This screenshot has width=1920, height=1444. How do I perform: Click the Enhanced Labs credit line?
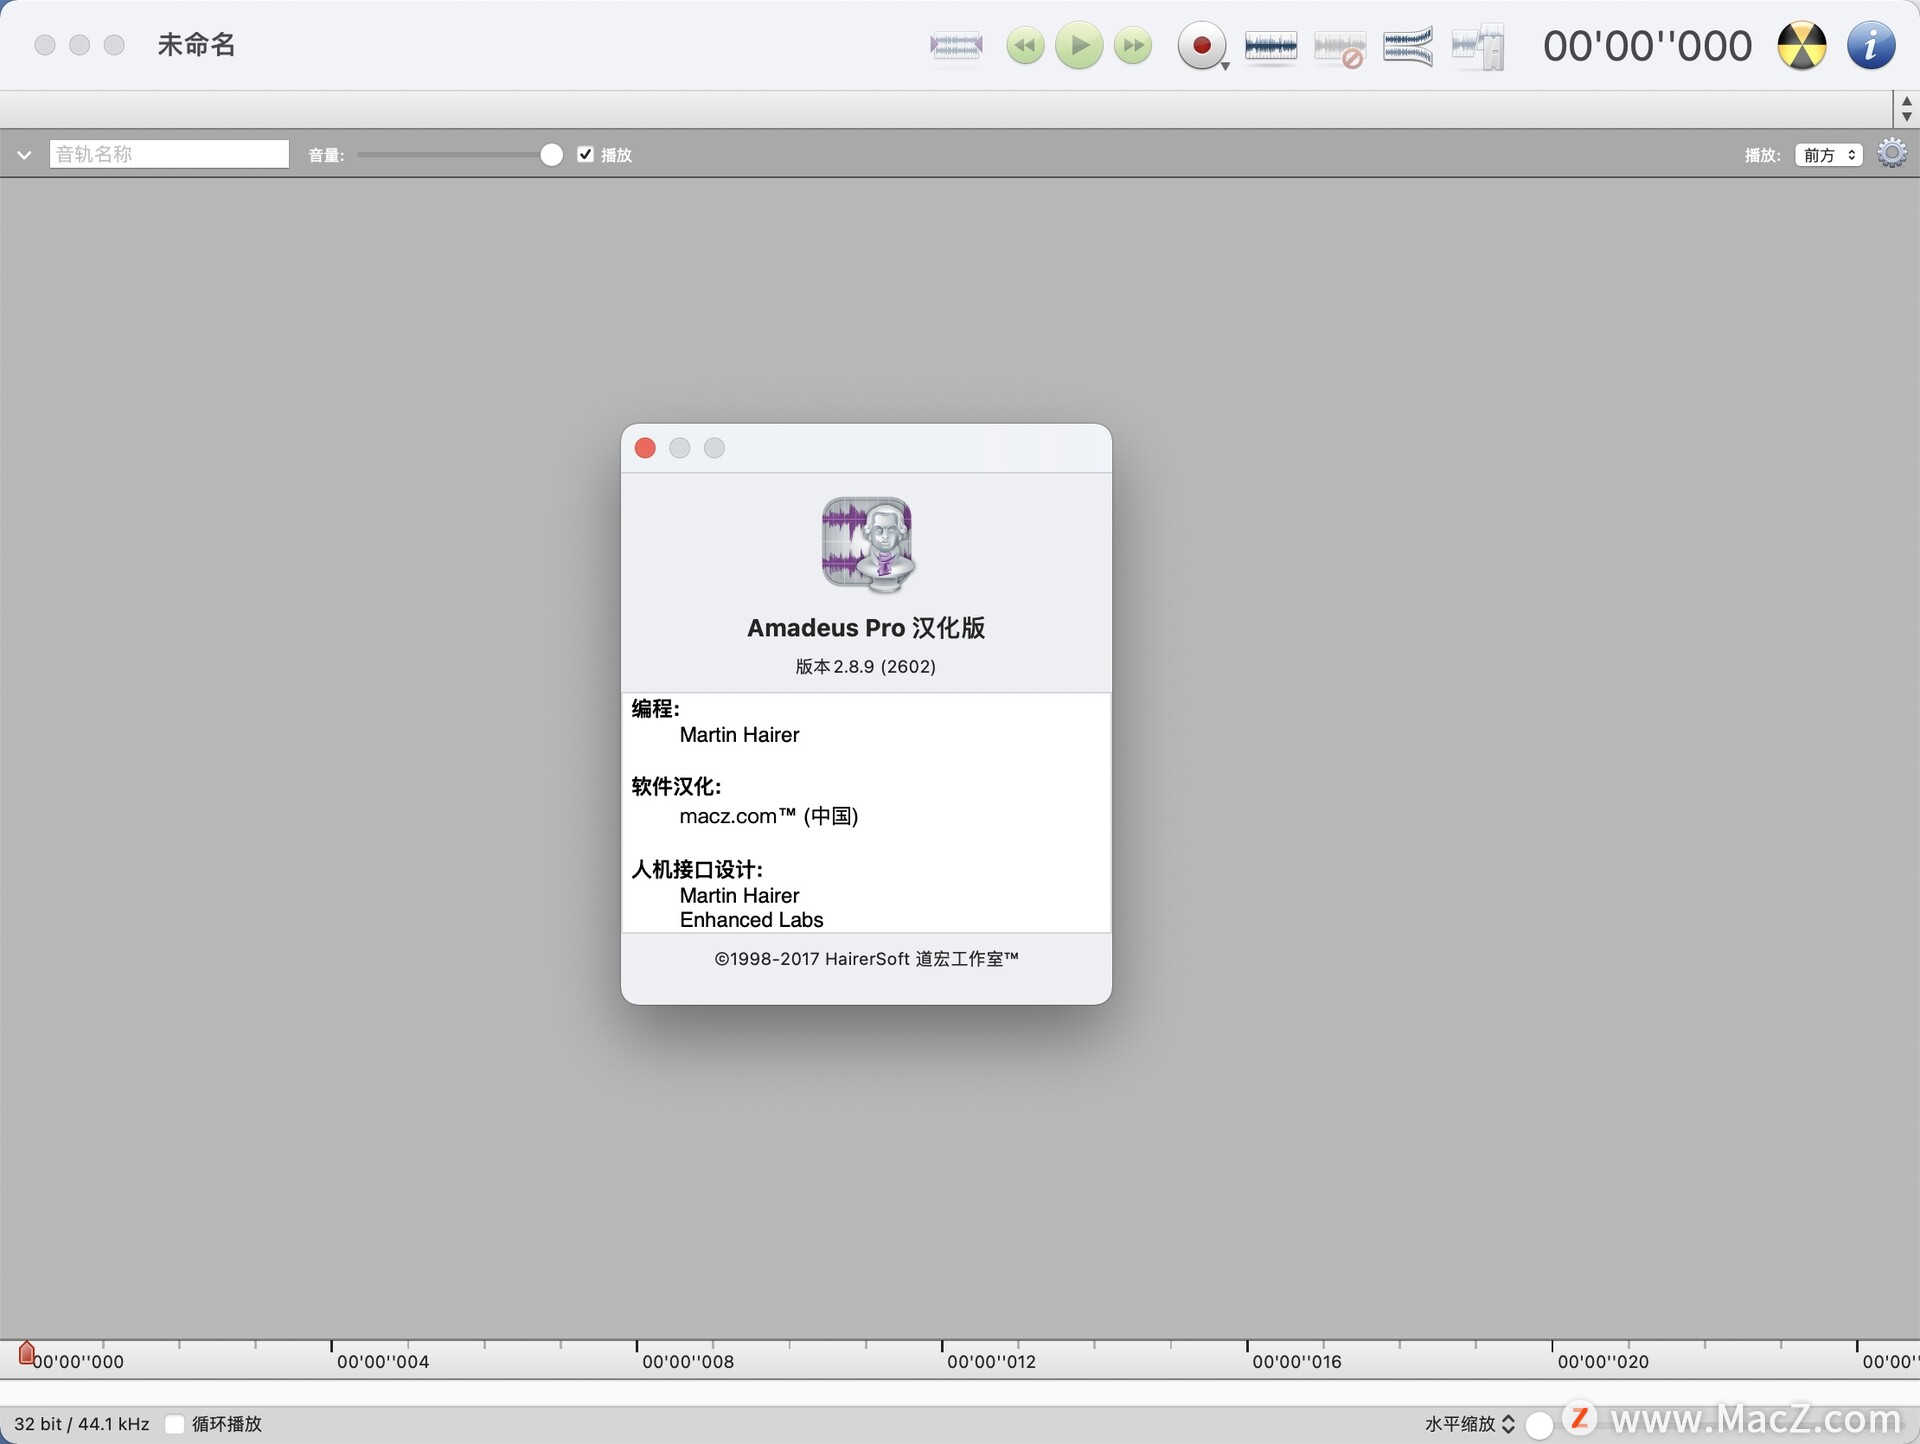pos(752,920)
